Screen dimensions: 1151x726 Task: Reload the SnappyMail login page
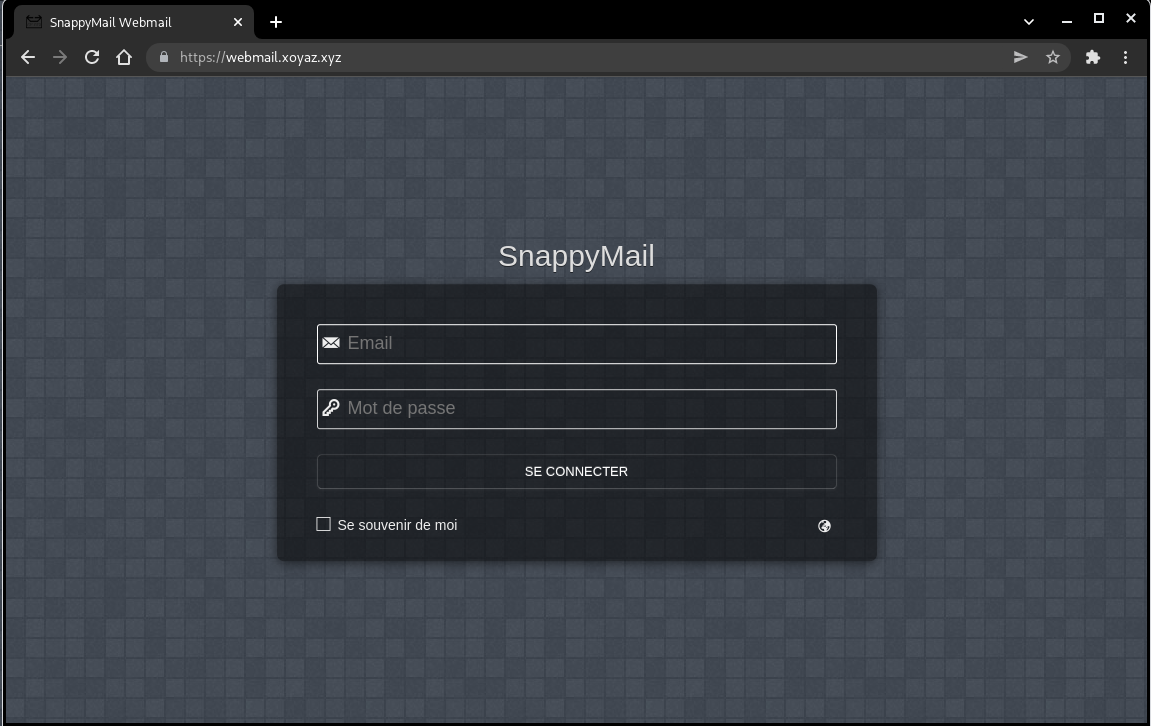coord(92,58)
